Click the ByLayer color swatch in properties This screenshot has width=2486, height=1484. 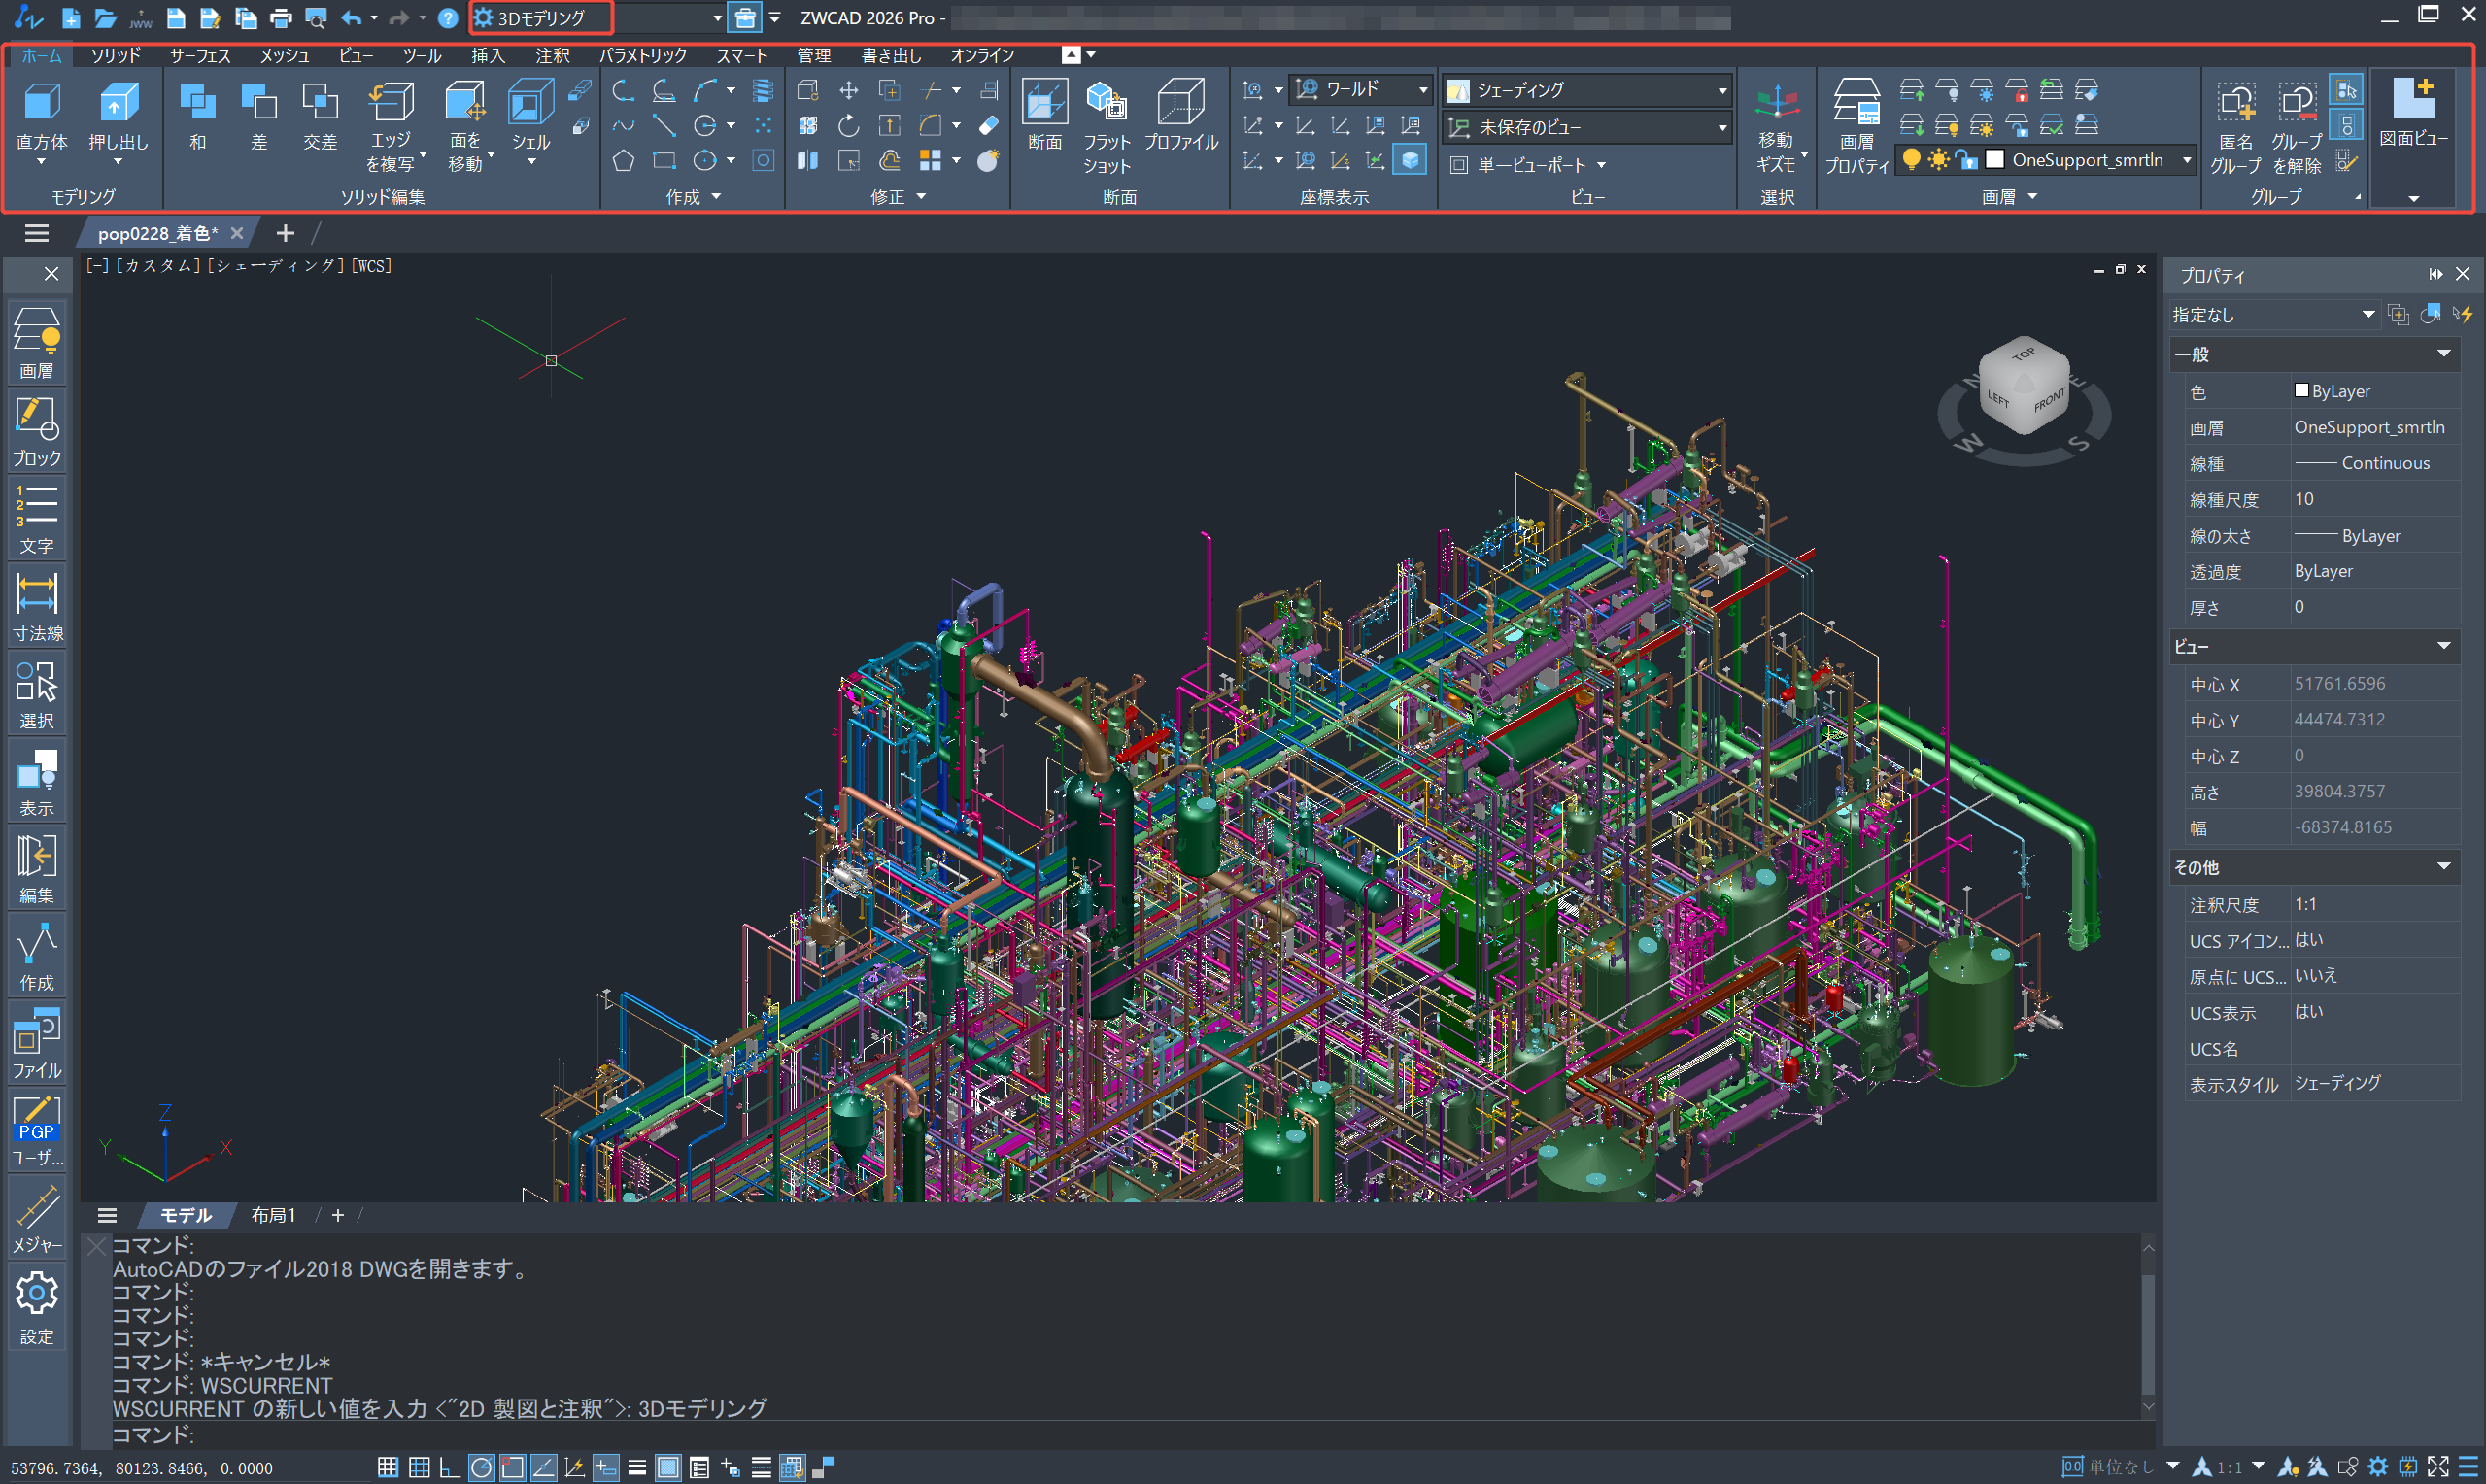click(2302, 391)
